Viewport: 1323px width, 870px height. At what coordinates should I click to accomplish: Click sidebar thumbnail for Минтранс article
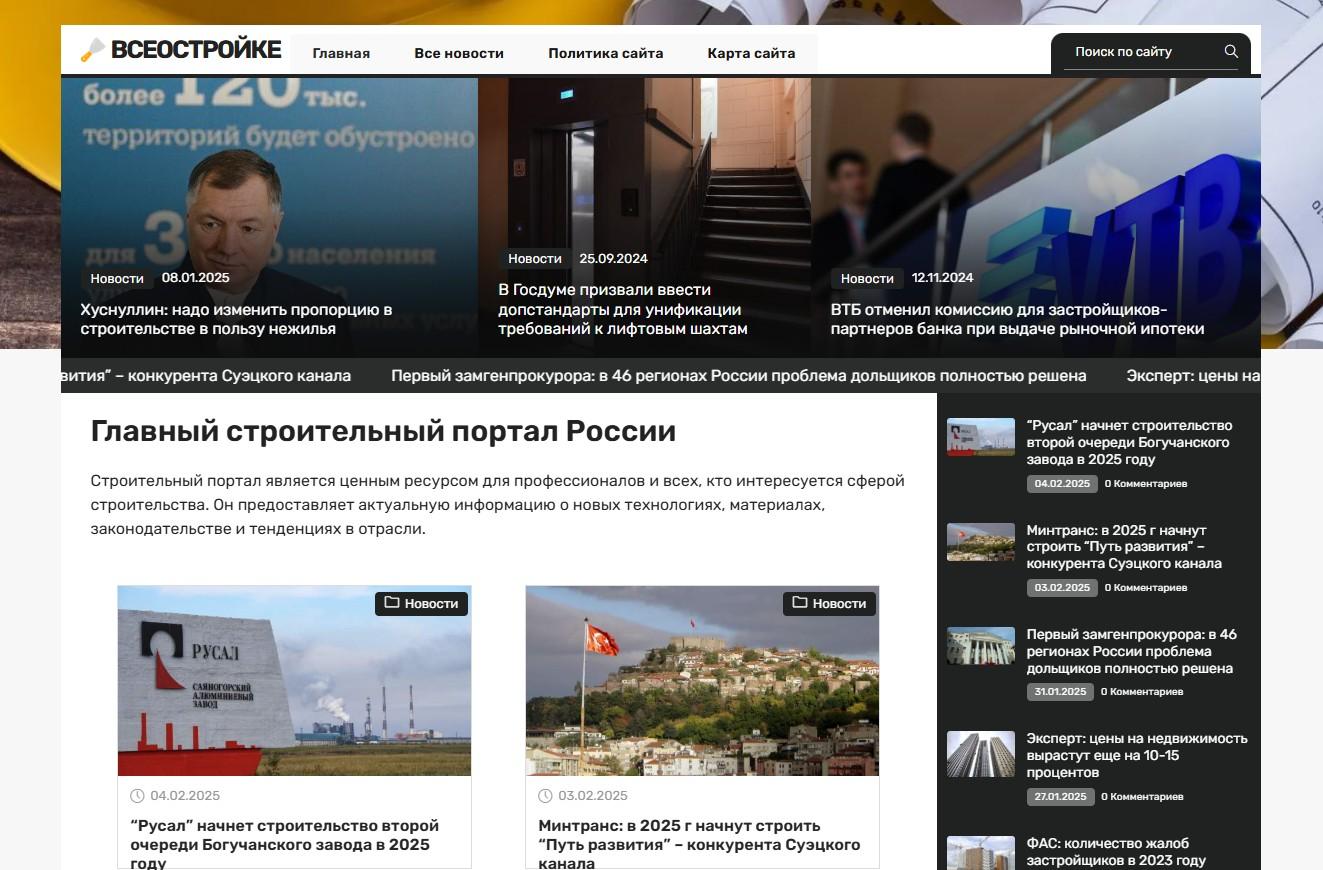click(981, 542)
